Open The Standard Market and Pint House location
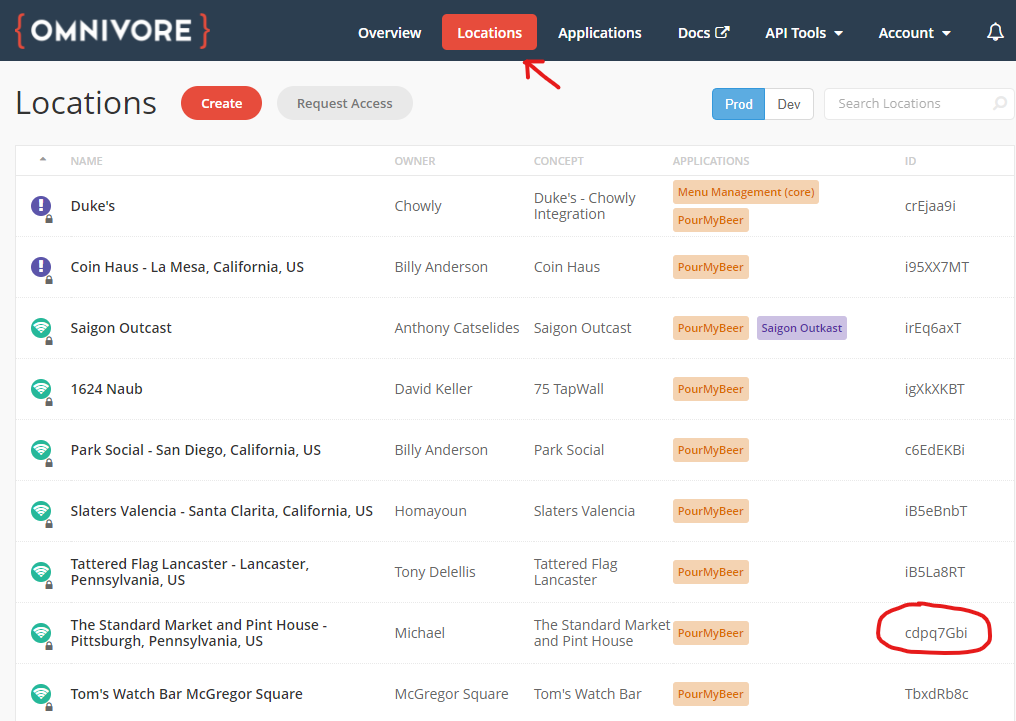The height and width of the screenshot is (721, 1016). click(x=199, y=633)
